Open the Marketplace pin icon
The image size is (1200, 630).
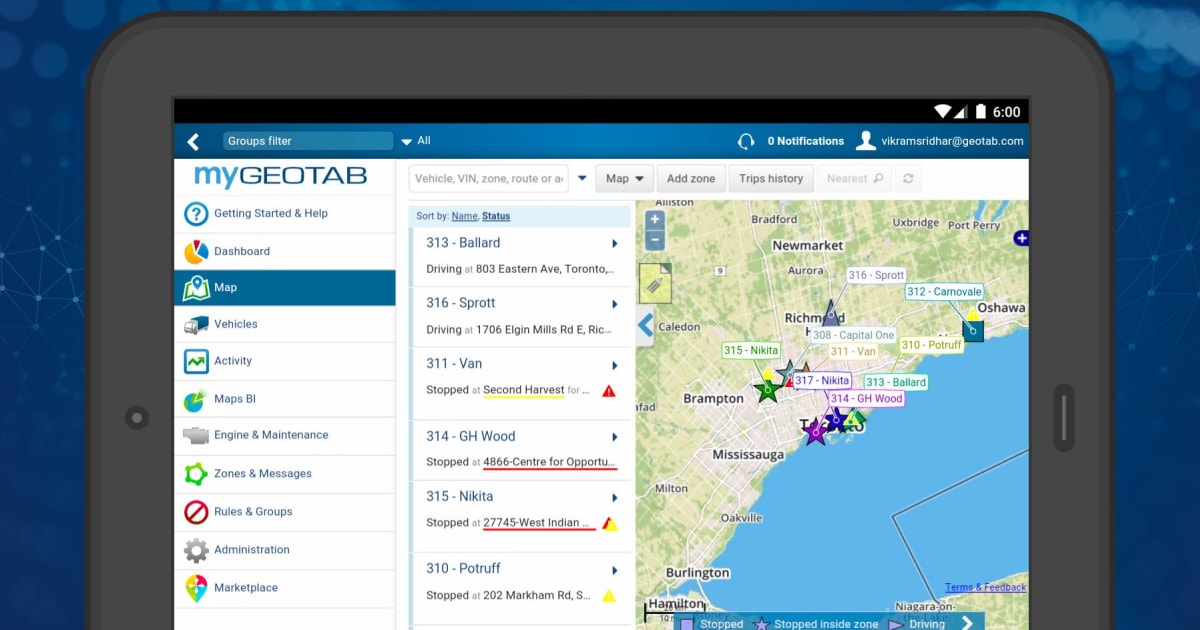click(196, 587)
